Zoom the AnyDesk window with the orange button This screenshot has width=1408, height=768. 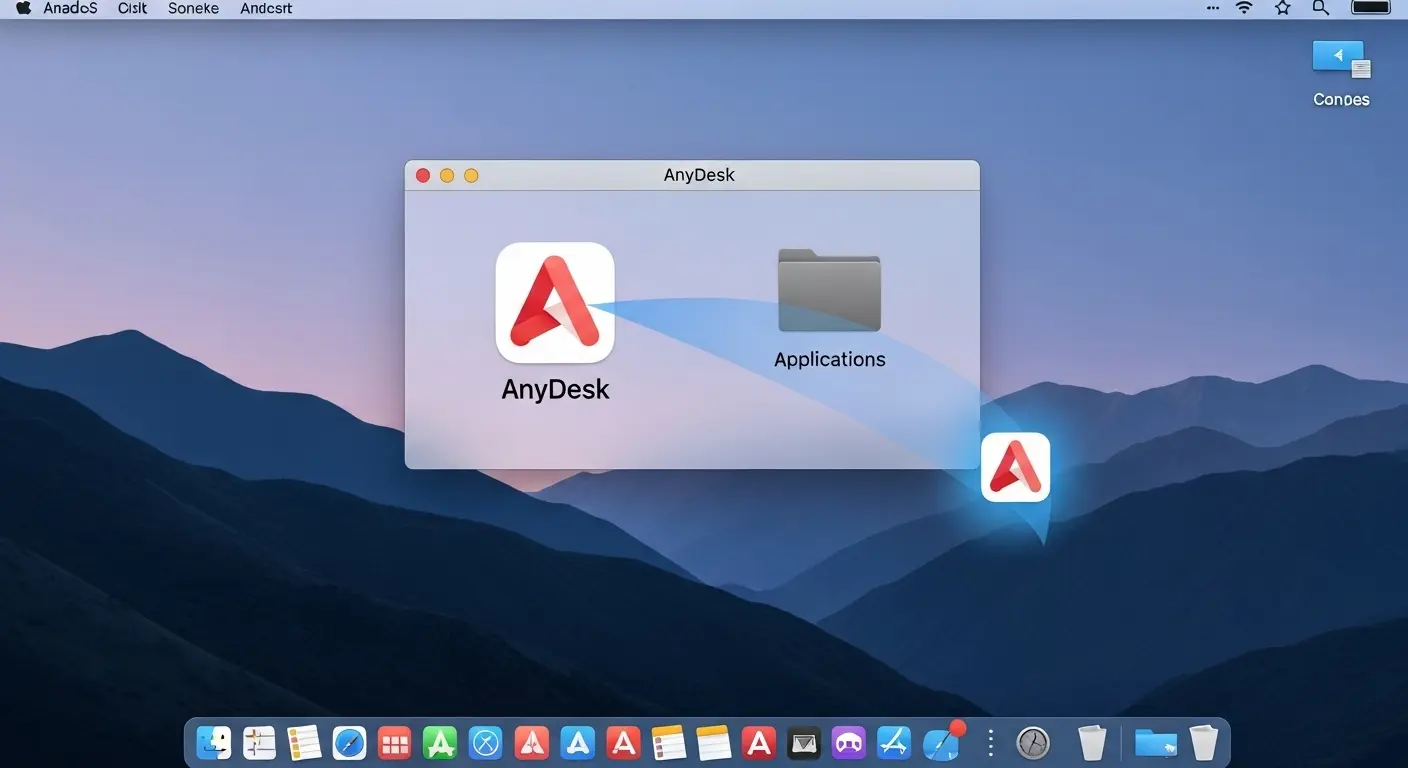click(471, 175)
